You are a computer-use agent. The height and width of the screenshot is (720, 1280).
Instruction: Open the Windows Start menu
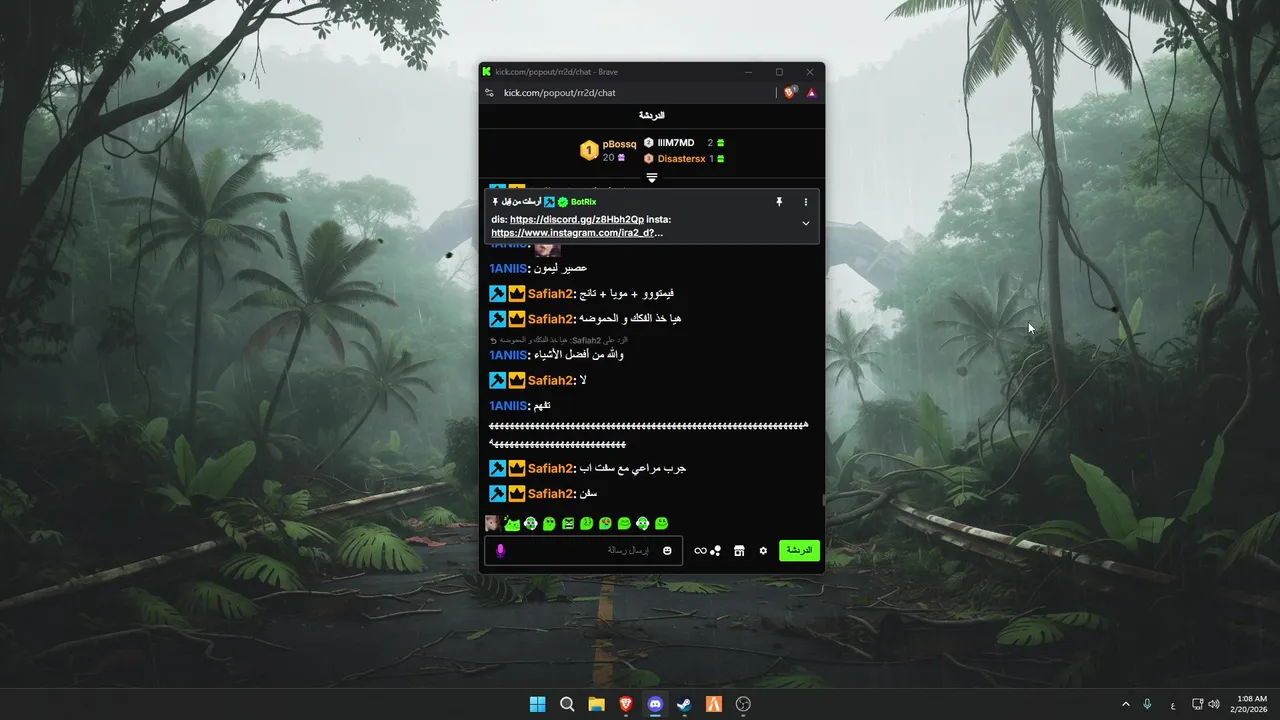(538, 704)
